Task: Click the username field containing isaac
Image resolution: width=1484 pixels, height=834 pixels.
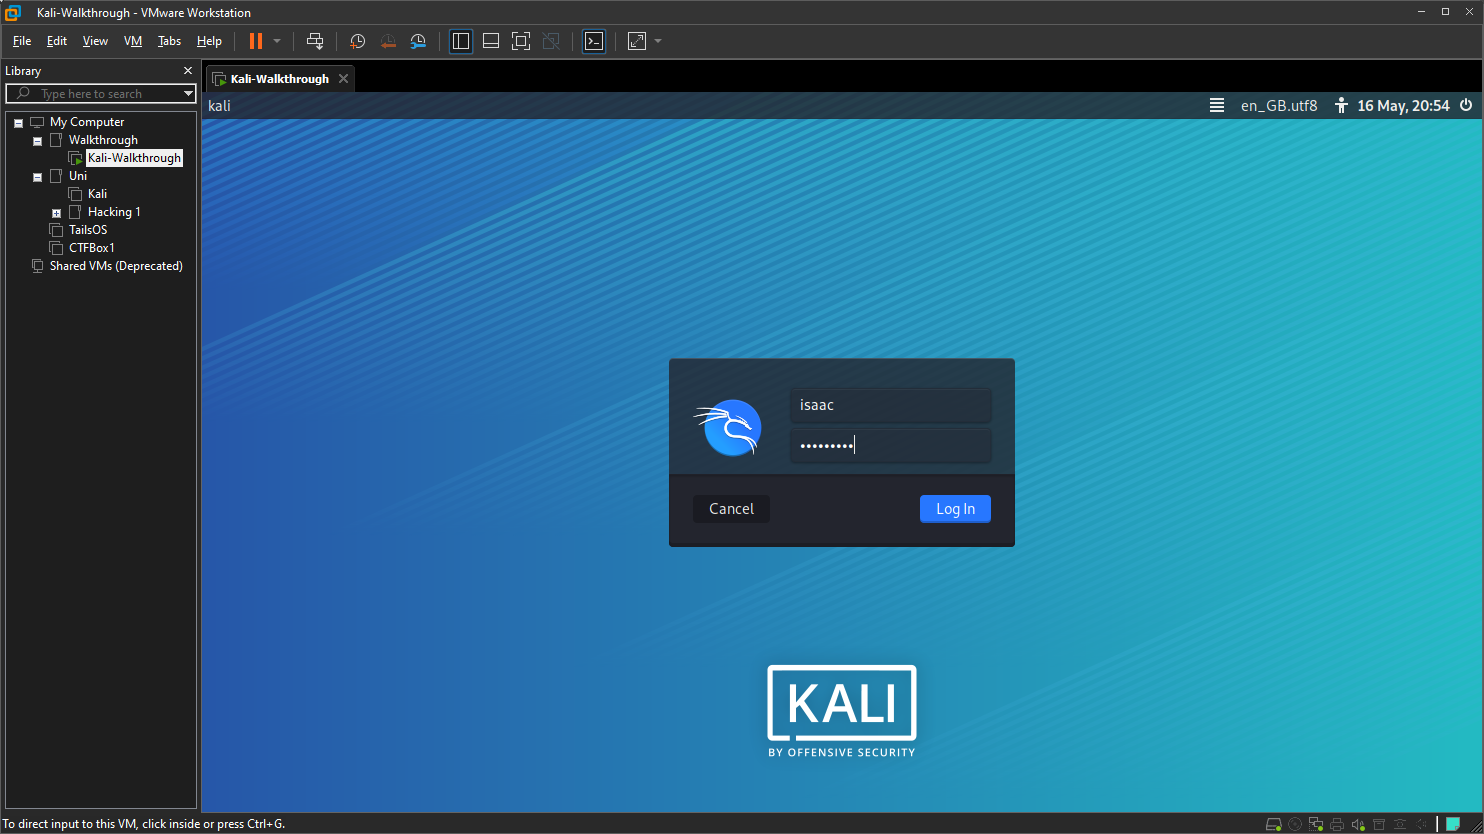Action: click(890, 405)
